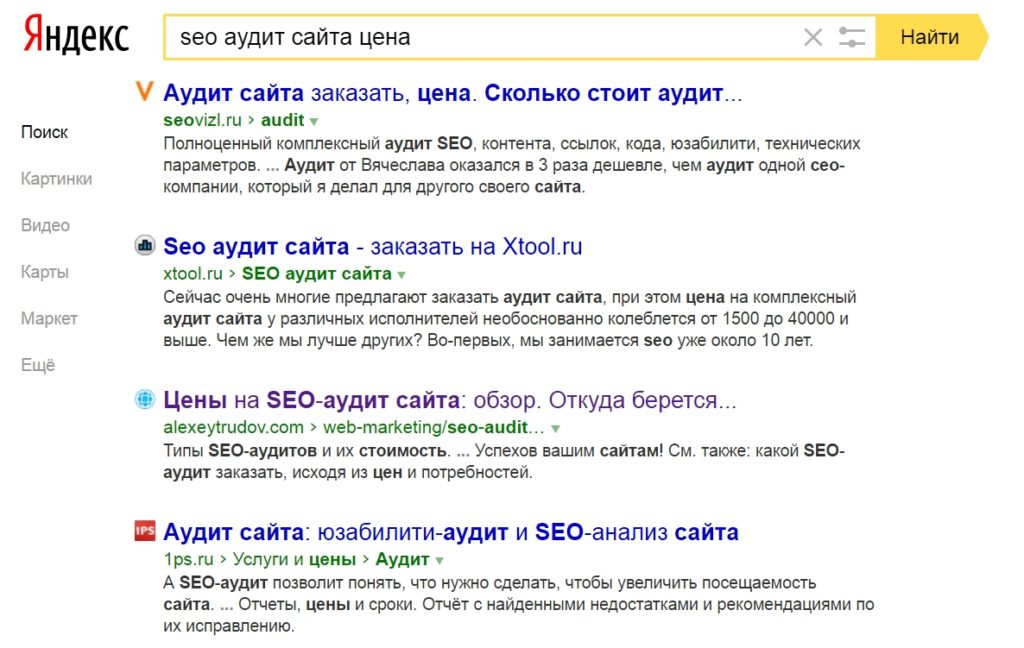Expand the Ещё menu

point(39,365)
